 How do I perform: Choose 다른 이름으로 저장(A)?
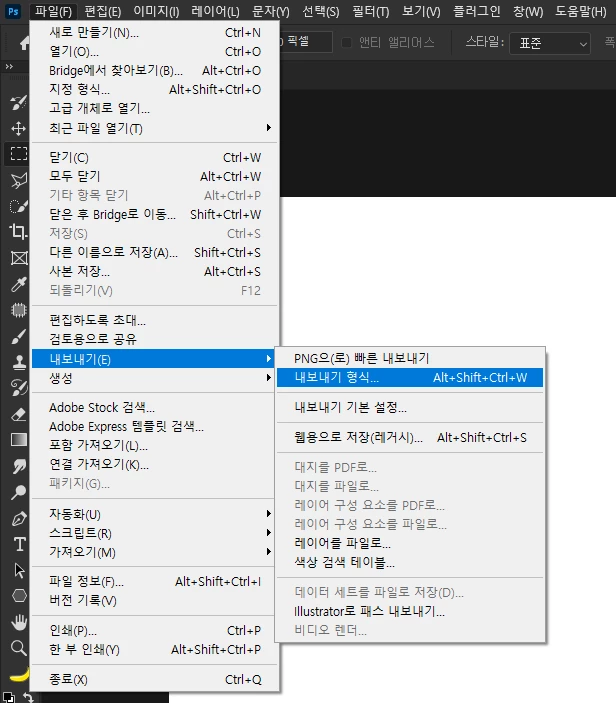pos(155,252)
